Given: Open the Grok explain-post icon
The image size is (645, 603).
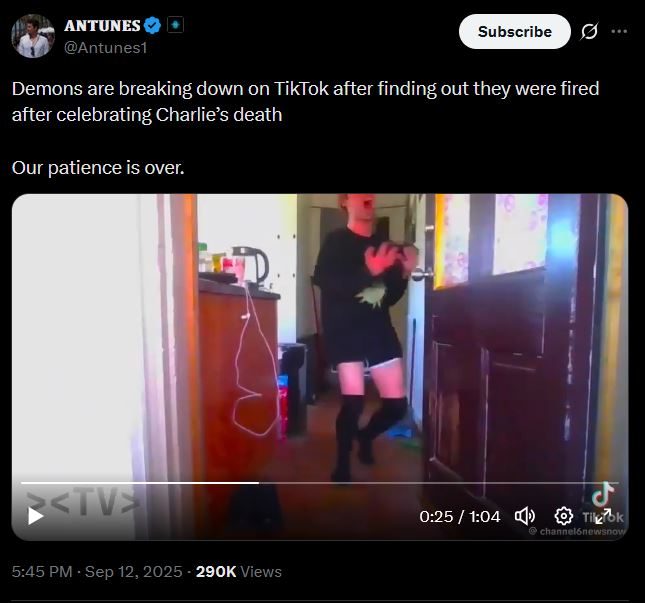Looking at the screenshot, I should (x=589, y=32).
